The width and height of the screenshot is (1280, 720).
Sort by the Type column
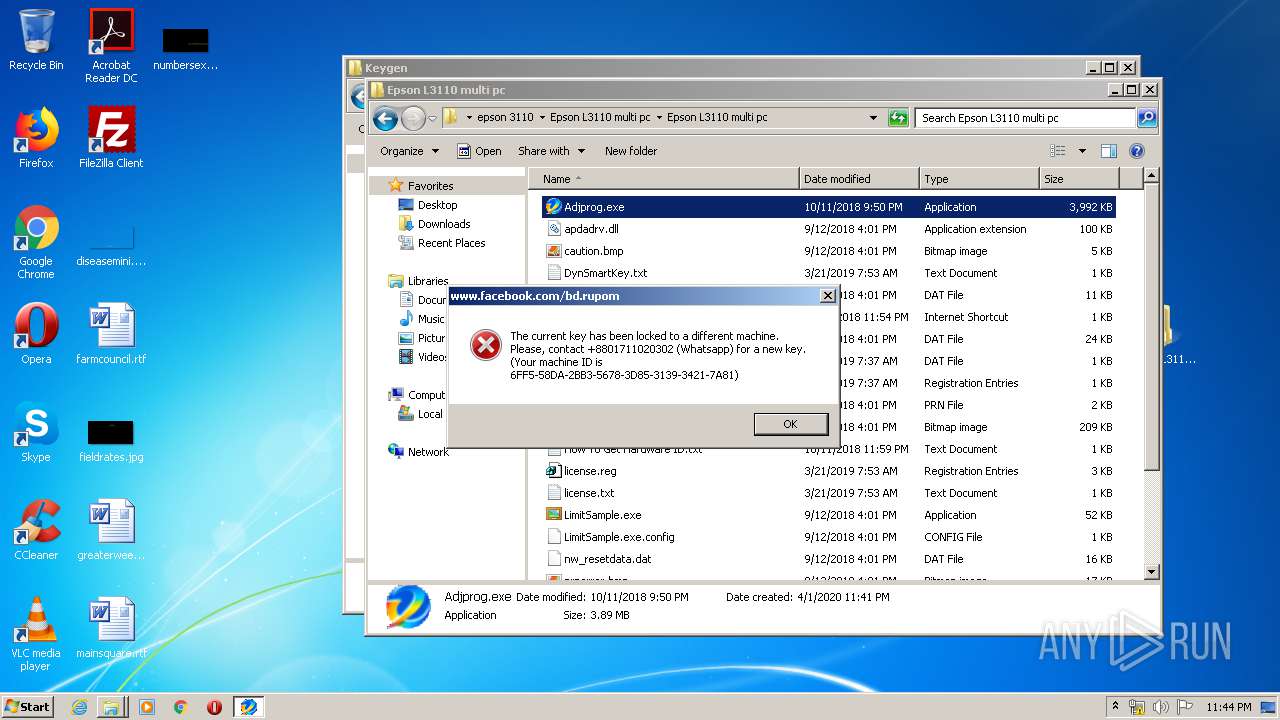tap(979, 179)
